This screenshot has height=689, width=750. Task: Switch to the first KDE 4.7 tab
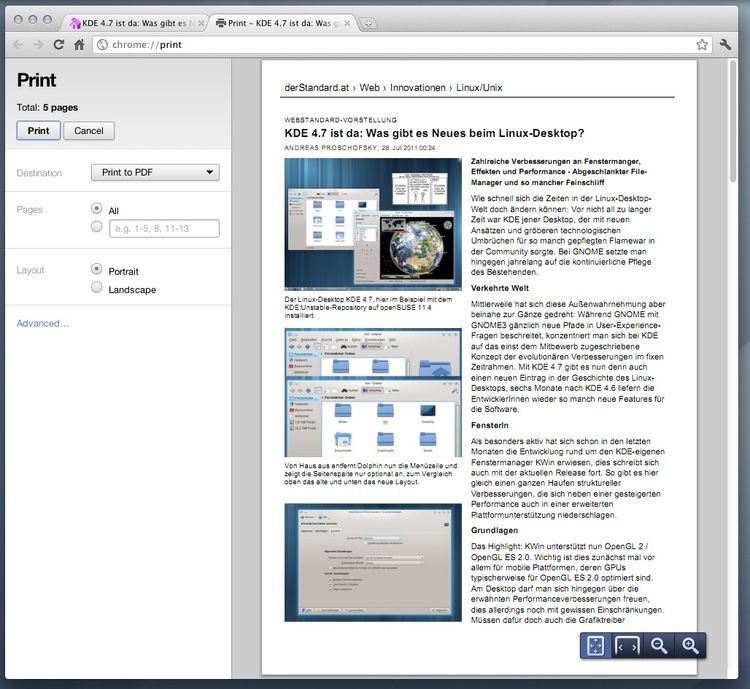(135, 21)
